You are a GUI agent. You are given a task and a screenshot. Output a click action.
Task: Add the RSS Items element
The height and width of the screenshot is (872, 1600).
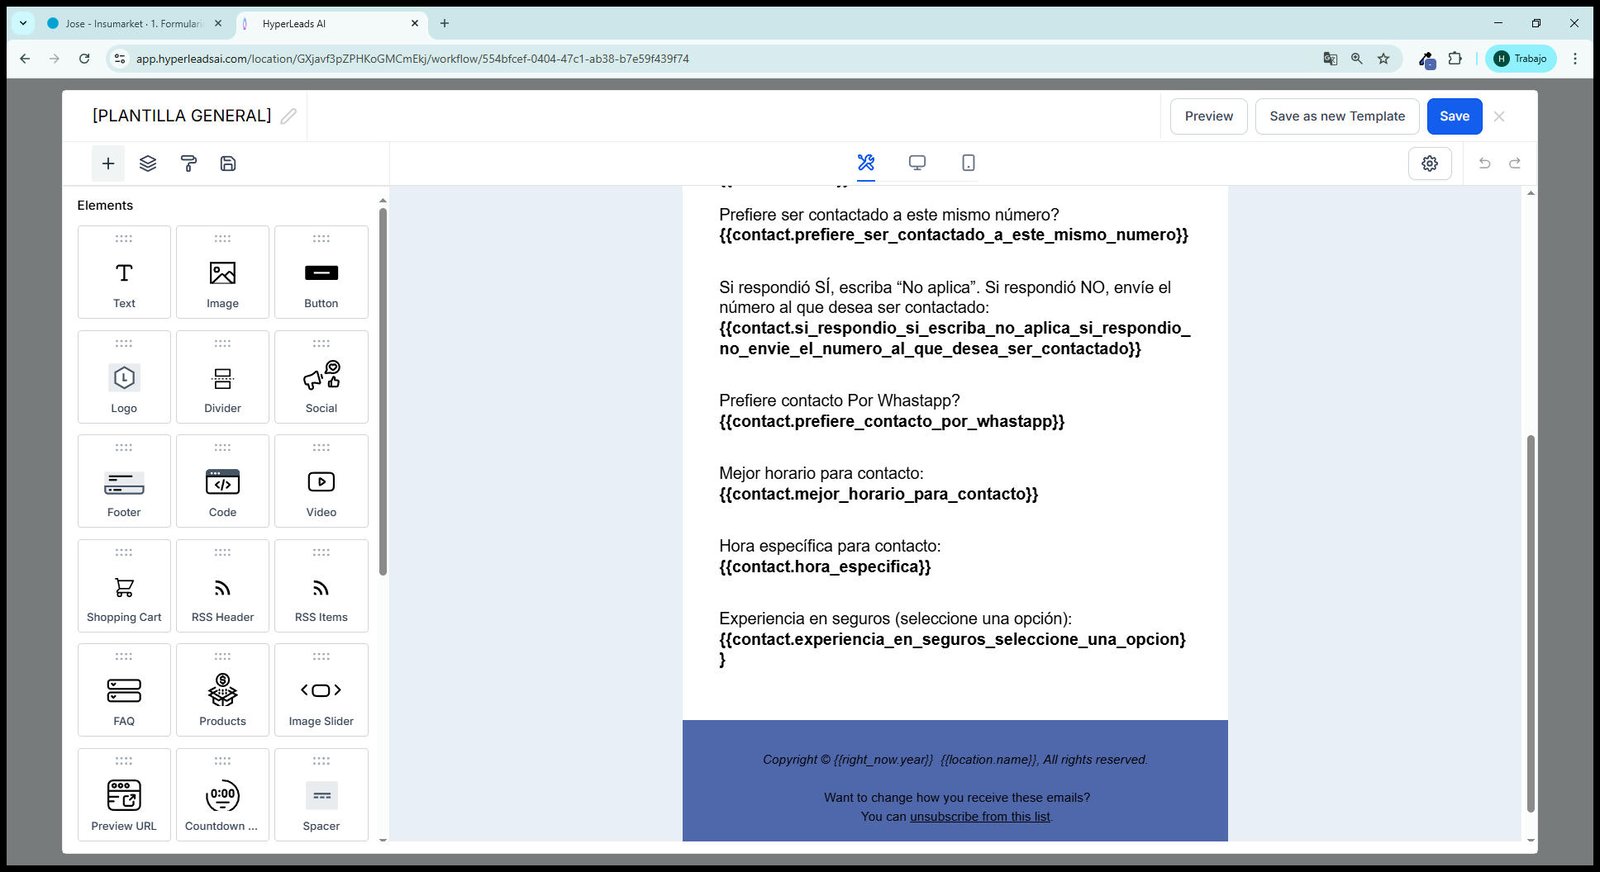pyautogui.click(x=321, y=586)
